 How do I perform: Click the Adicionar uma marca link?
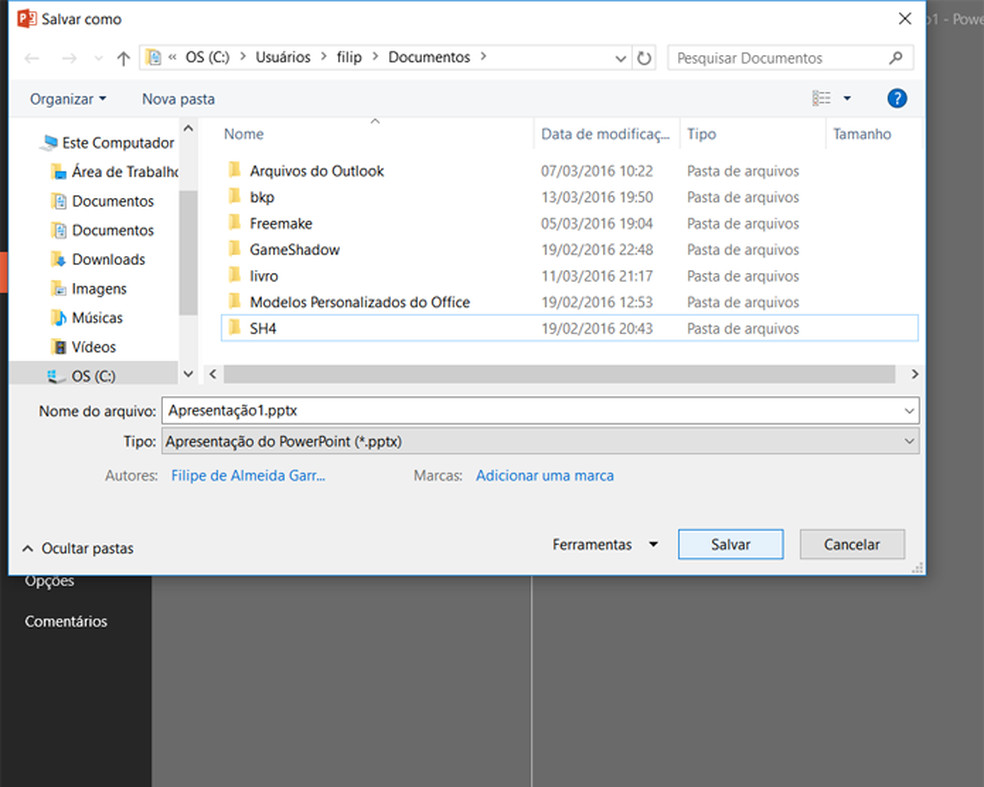click(x=544, y=476)
